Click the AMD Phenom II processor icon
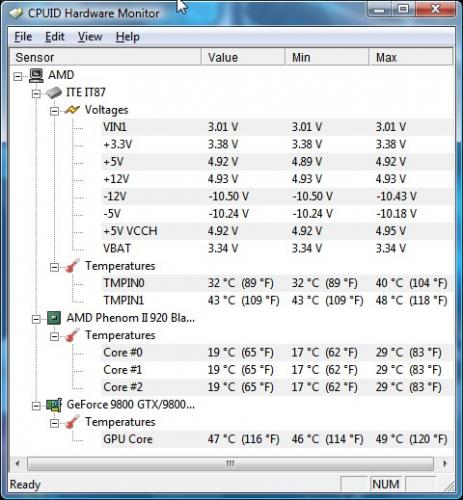Screen dimensions: 463x500 tap(54, 318)
